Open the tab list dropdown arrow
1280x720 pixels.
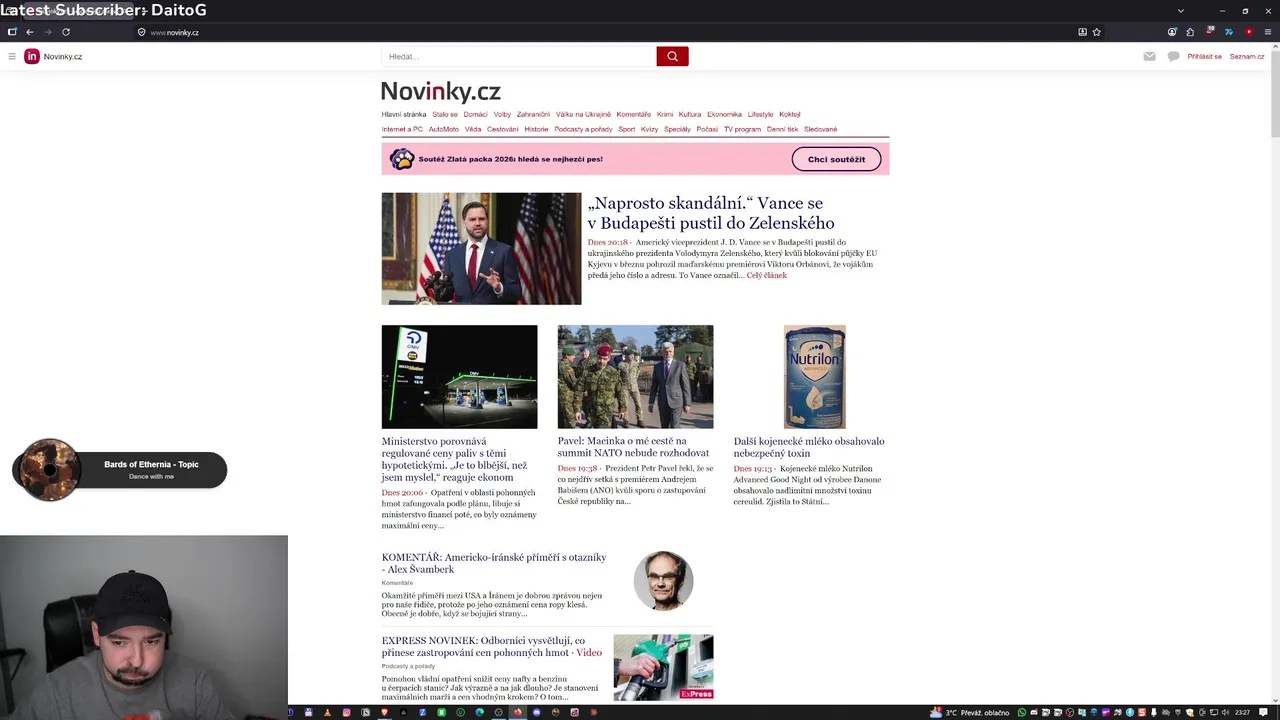[1181, 11]
